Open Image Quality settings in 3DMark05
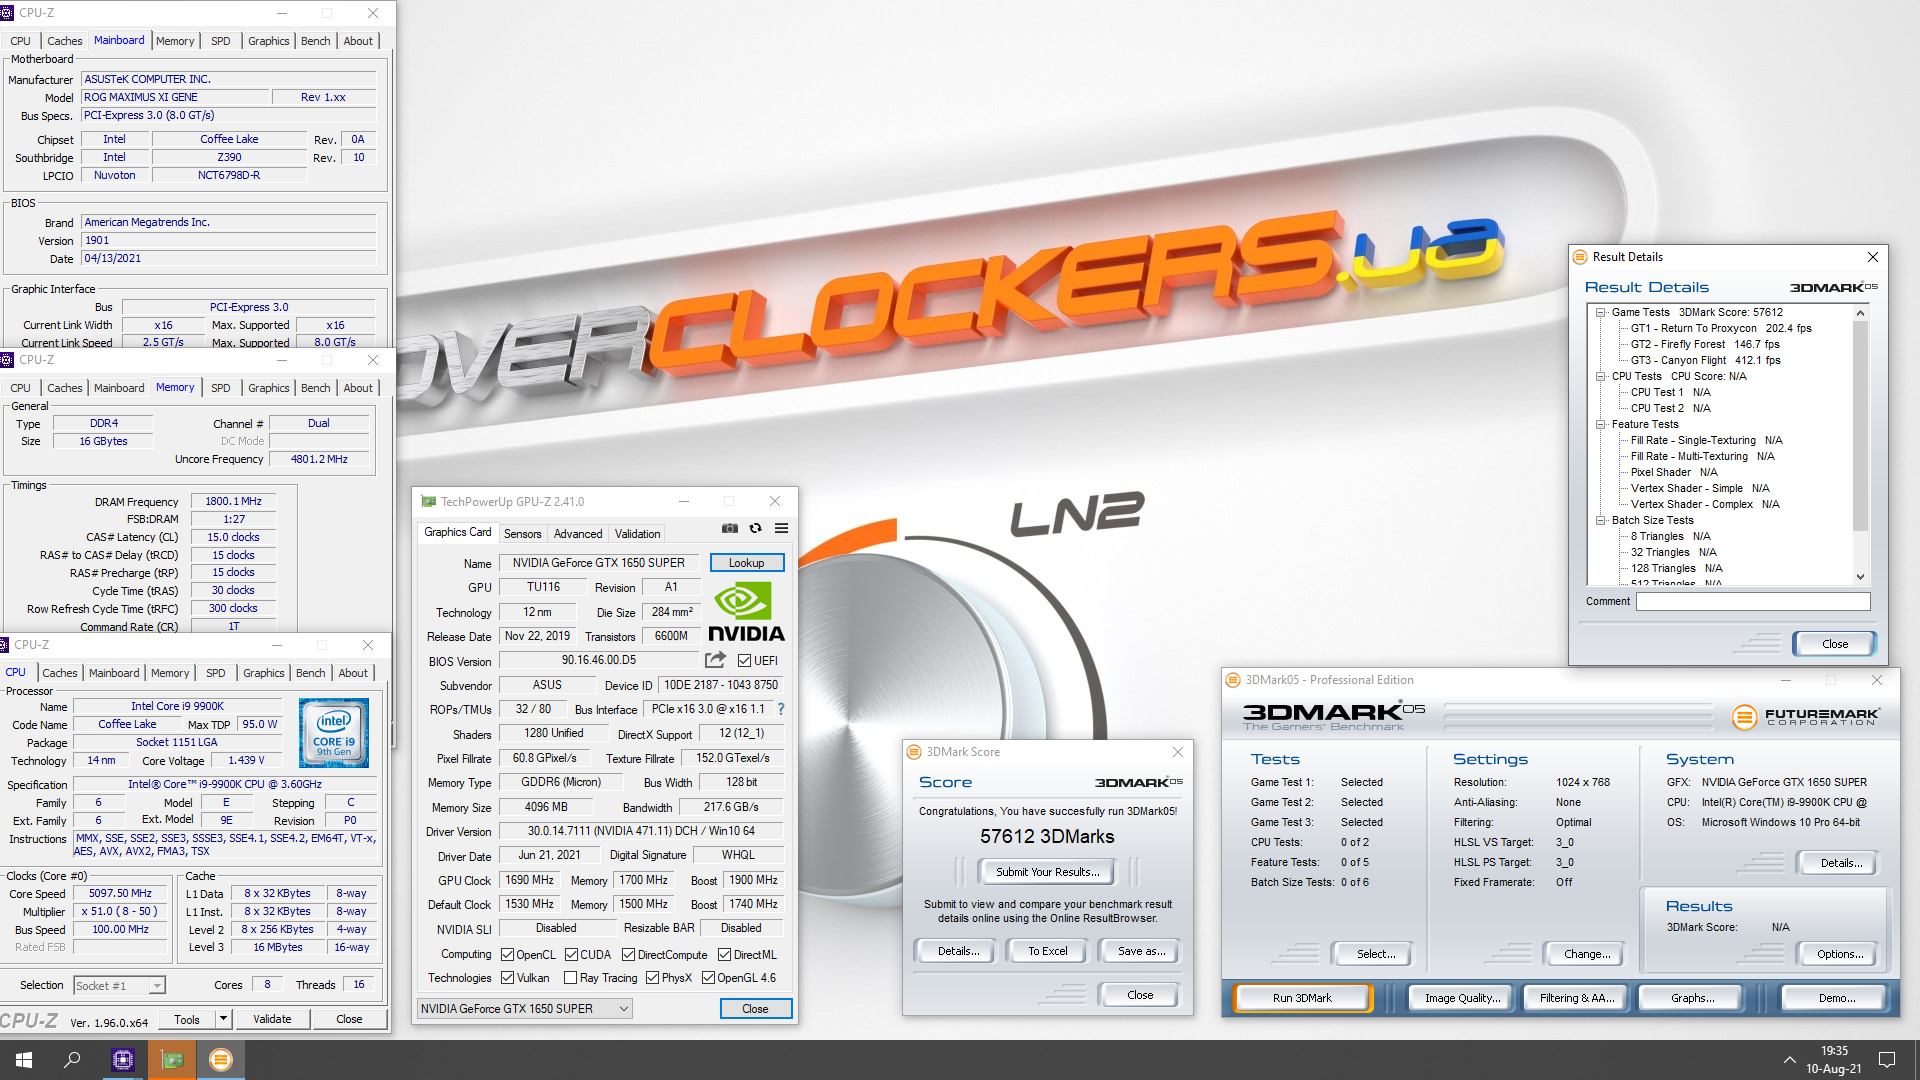Screen dimensions: 1920x1080 (1462, 998)
